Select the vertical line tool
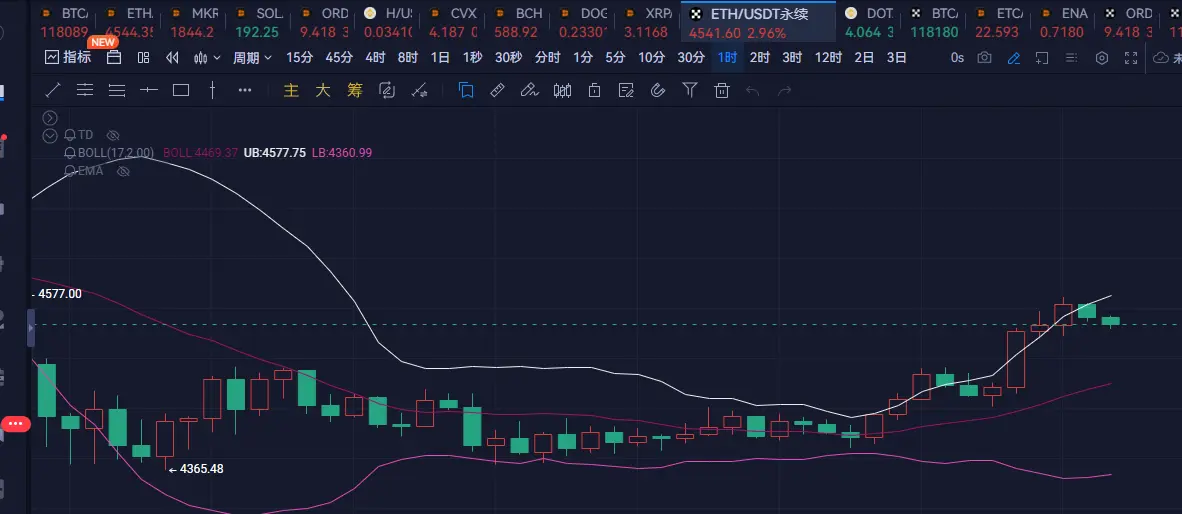The image size is (1182, 514). tap(213, 90)
